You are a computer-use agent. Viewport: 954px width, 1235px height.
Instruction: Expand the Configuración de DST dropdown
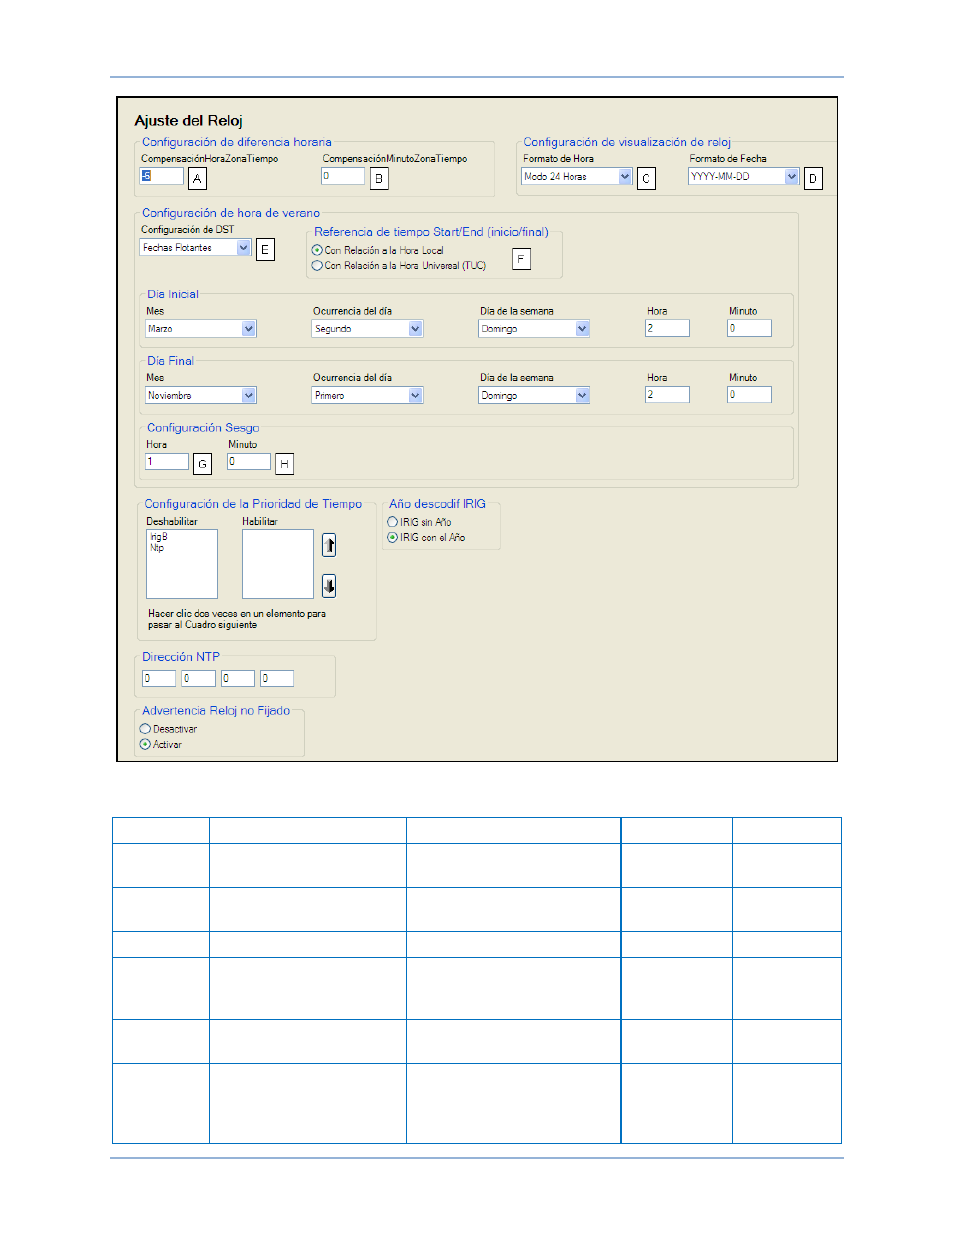coord(195,247)
